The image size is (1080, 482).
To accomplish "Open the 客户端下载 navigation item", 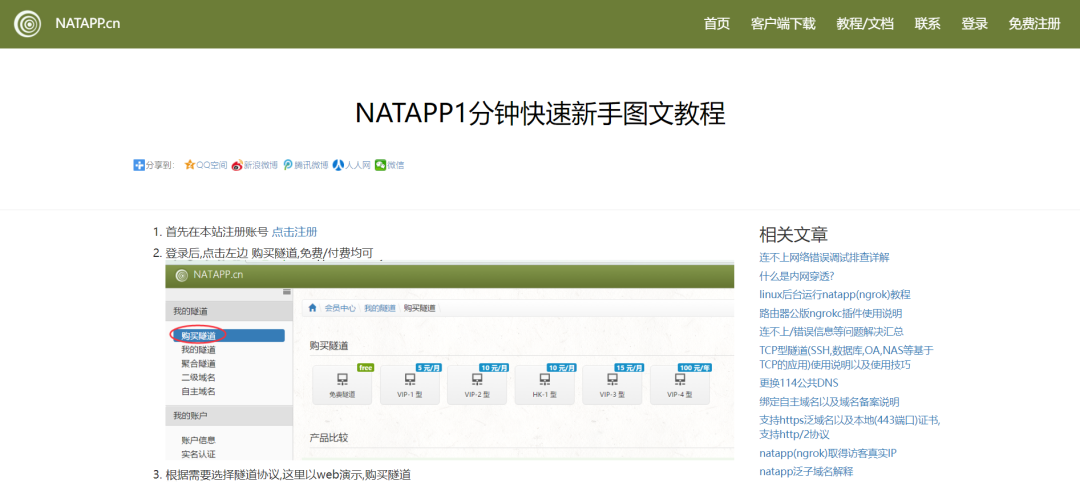I will pyautogui.click(x=783, y=23).
